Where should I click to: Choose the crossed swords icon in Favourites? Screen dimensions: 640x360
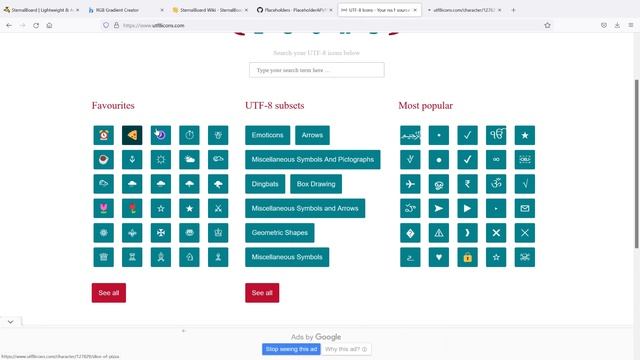(218, 209)
